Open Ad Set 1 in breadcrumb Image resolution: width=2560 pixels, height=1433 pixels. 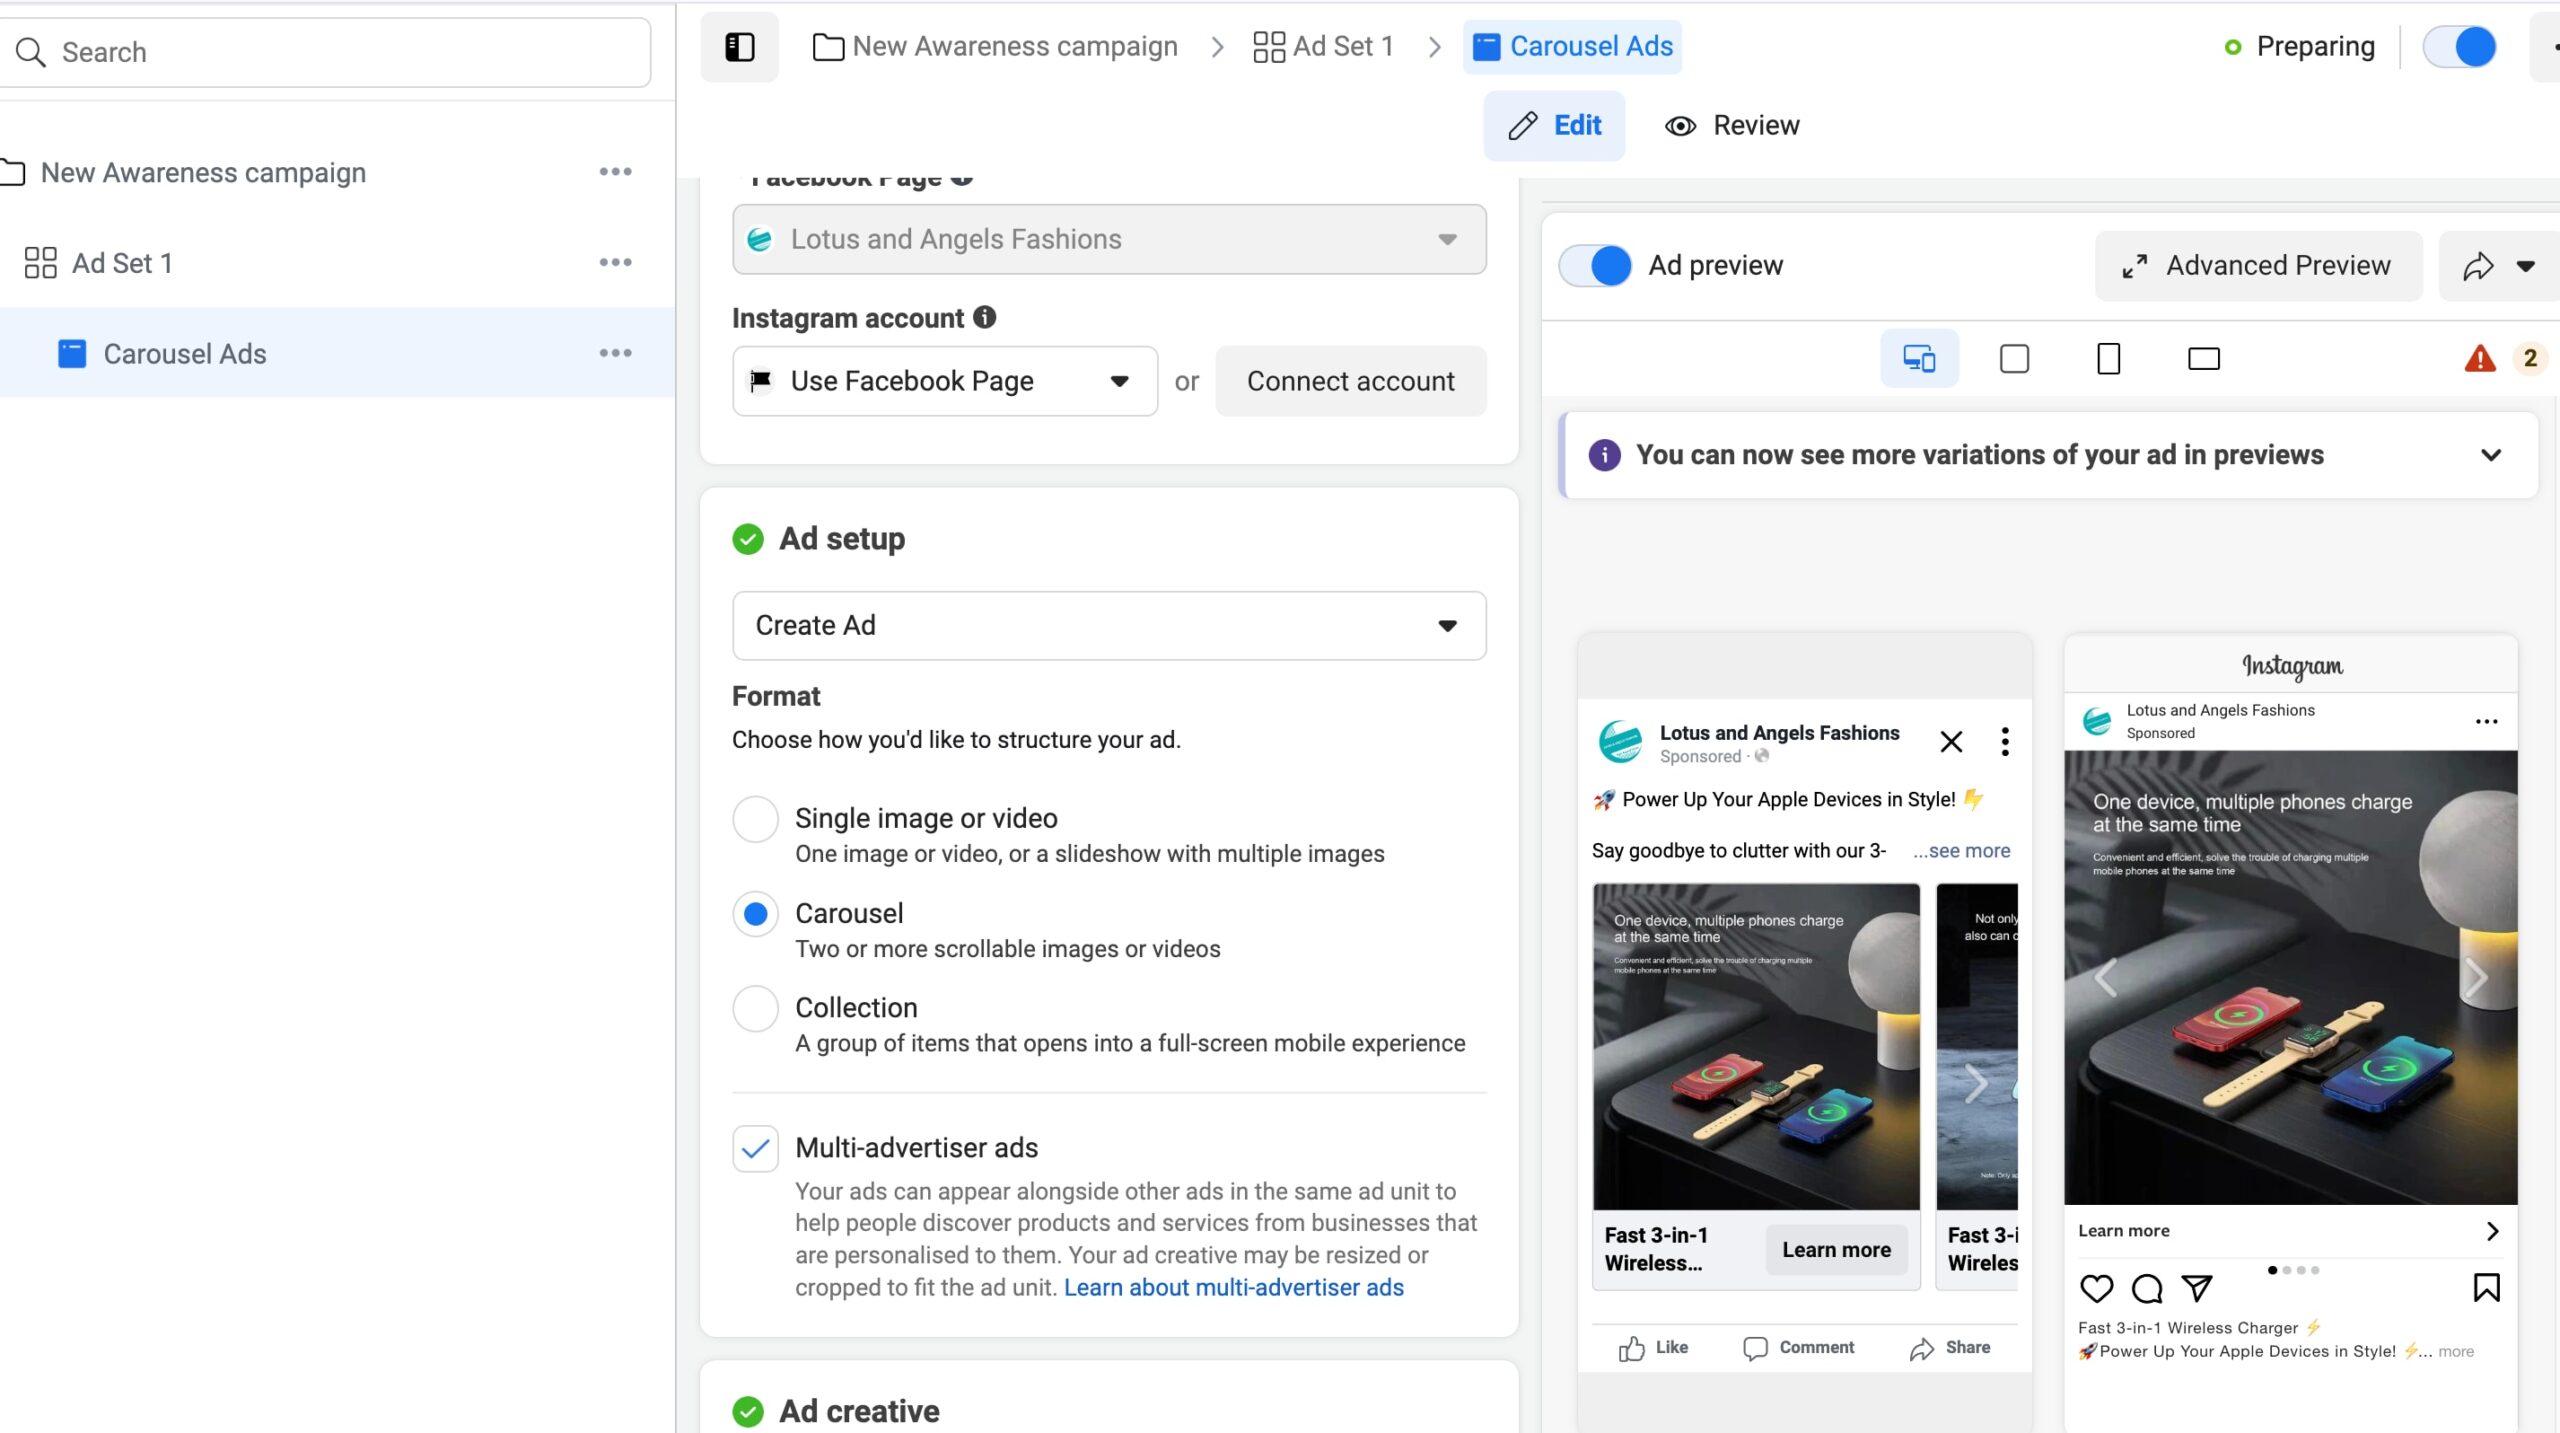click(1323, 46)
